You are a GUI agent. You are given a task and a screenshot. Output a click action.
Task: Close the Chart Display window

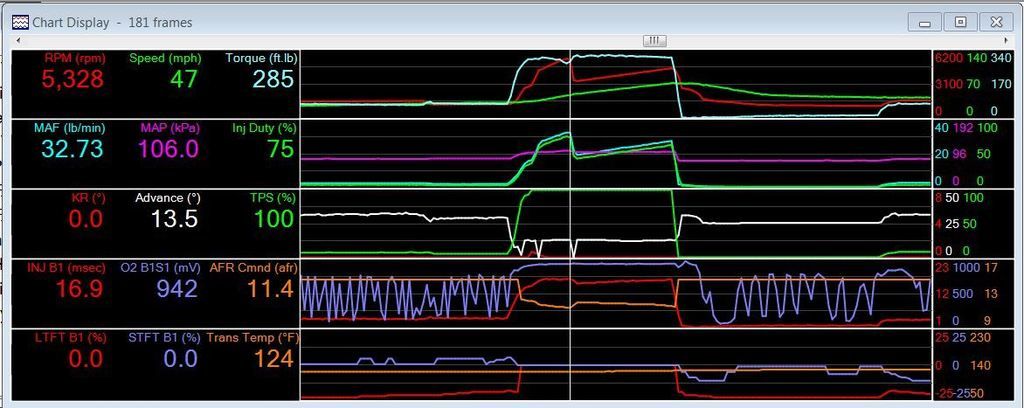coord(992,21)
